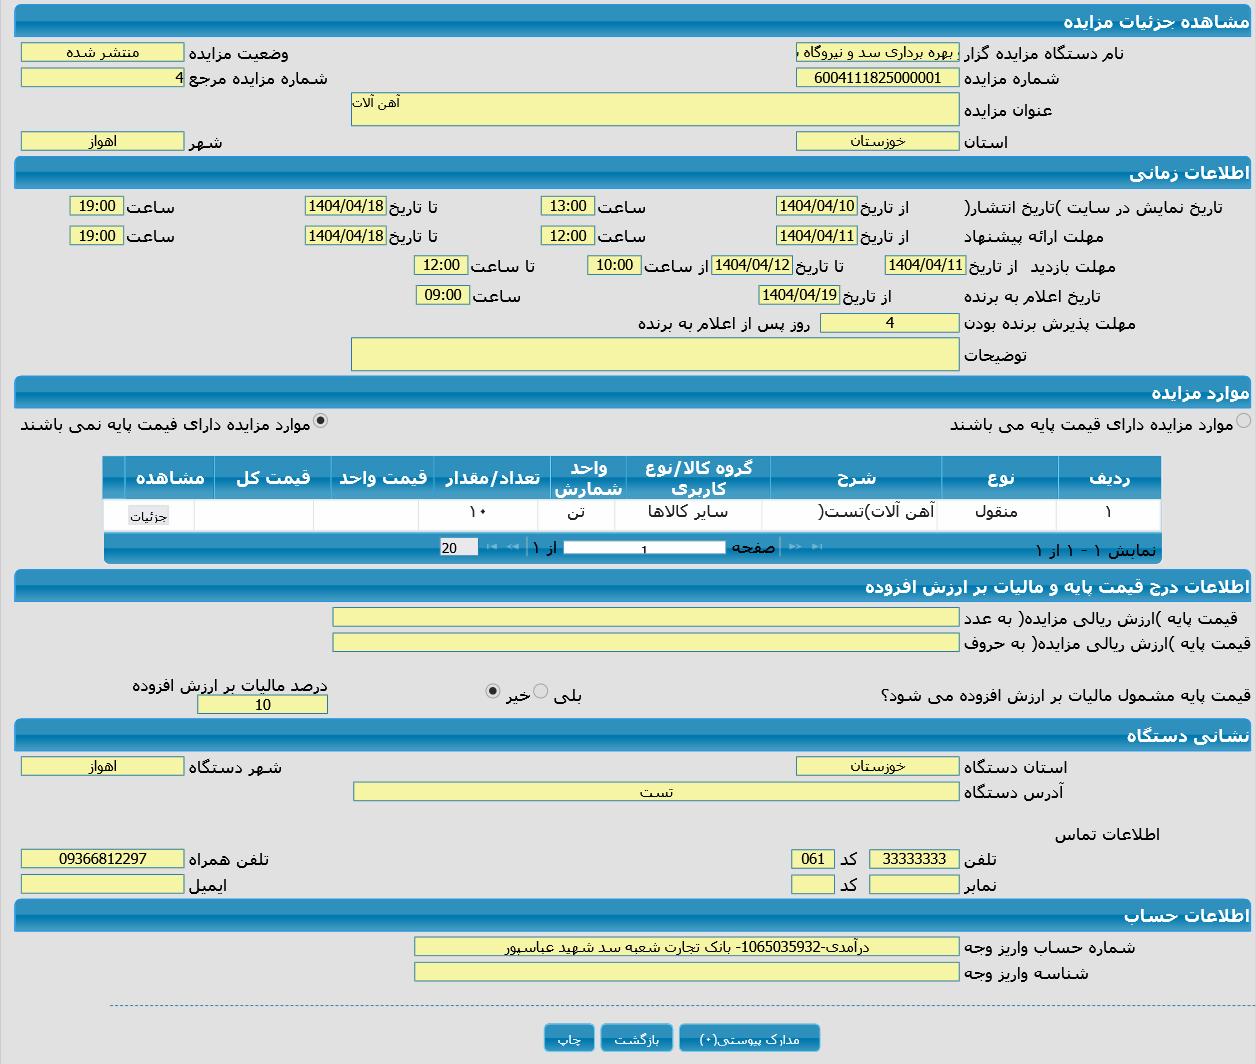
Task: Go to last page in grid pager
Action: coord(491,547)
